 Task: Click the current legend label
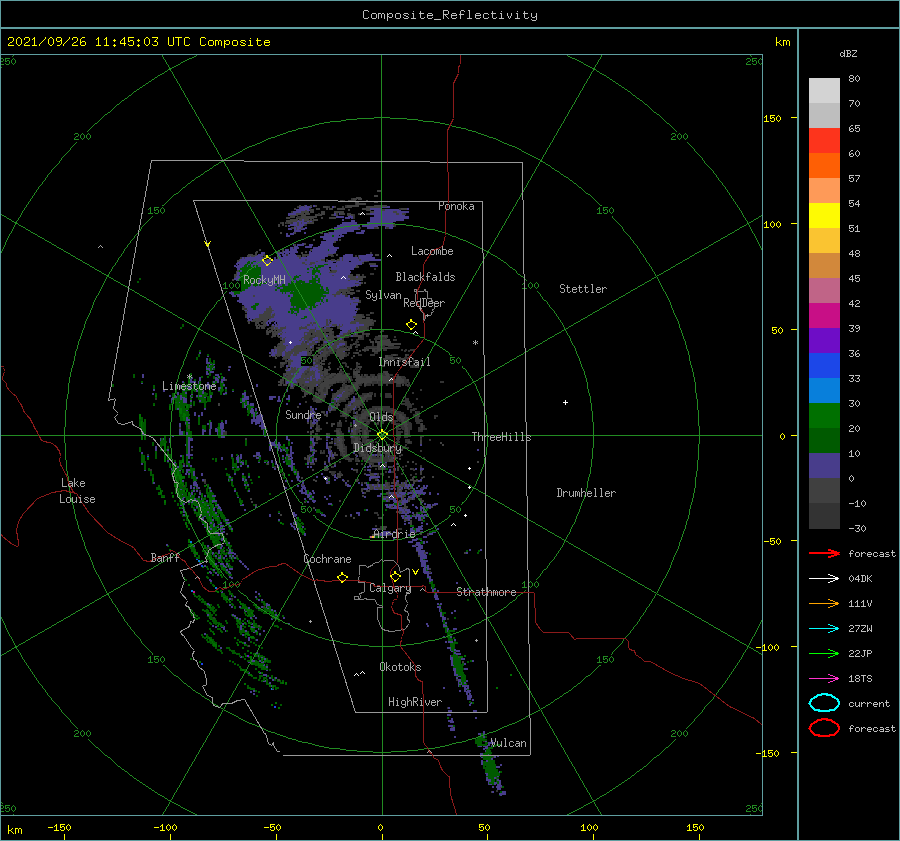click(x=869, y=703)
